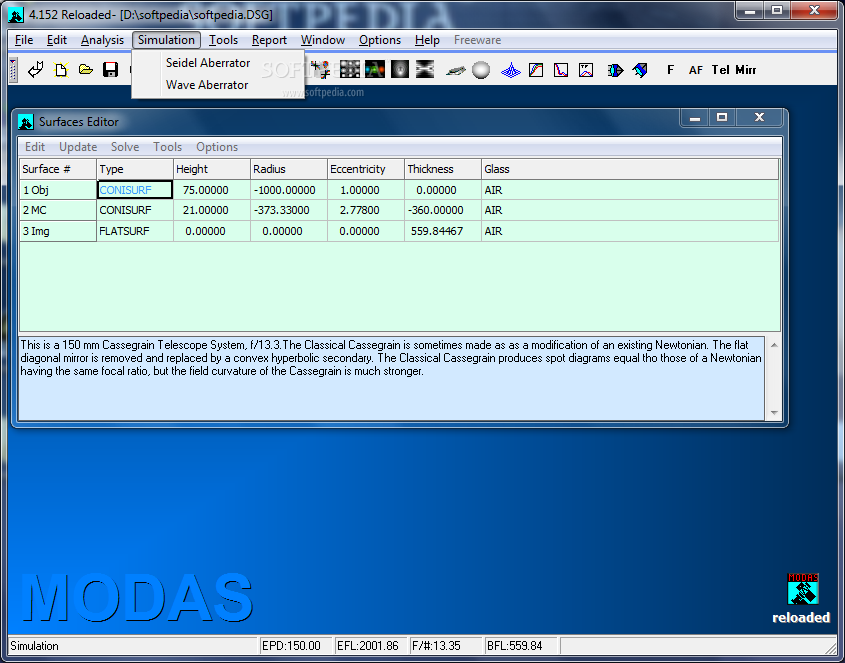Select Wave Aberrator from the Simulation menu
This screenshot has width=845, height=663.
coord(207,85)
